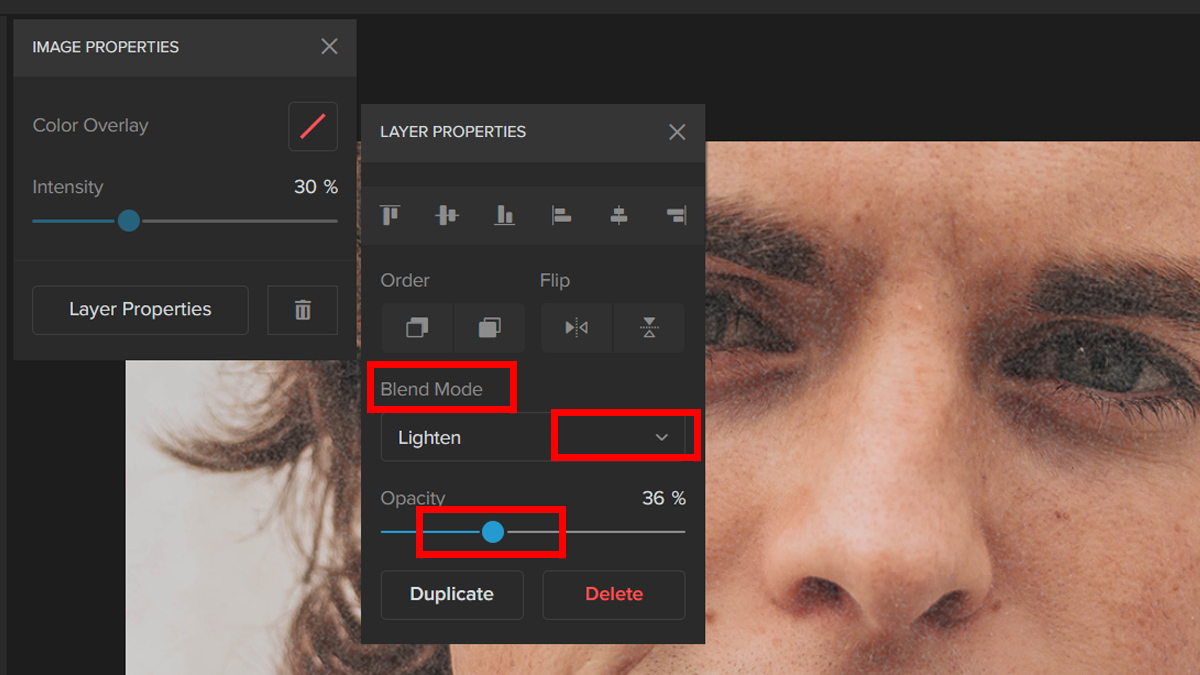Flip the layer horizontally

(x=577, y=328)
